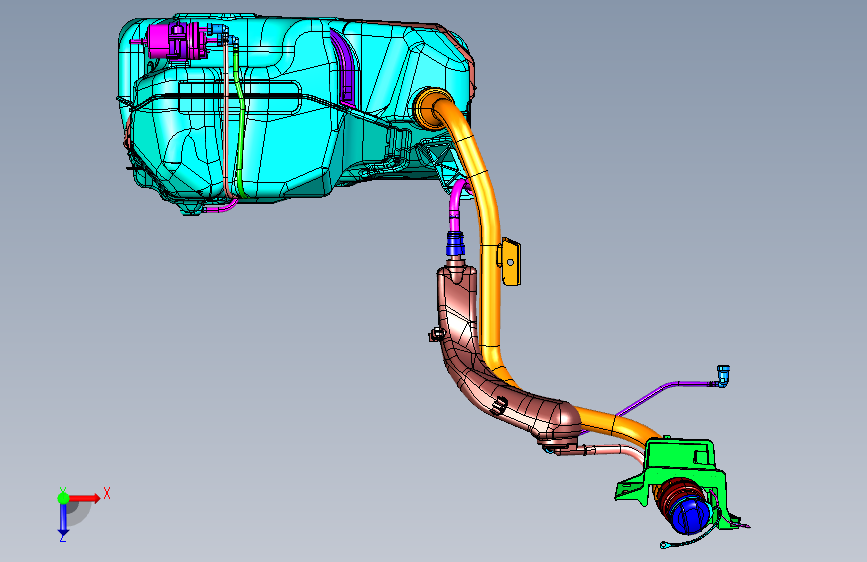
Task: Click the green Y axis dot of triad
Action: (x=63, y=497)
